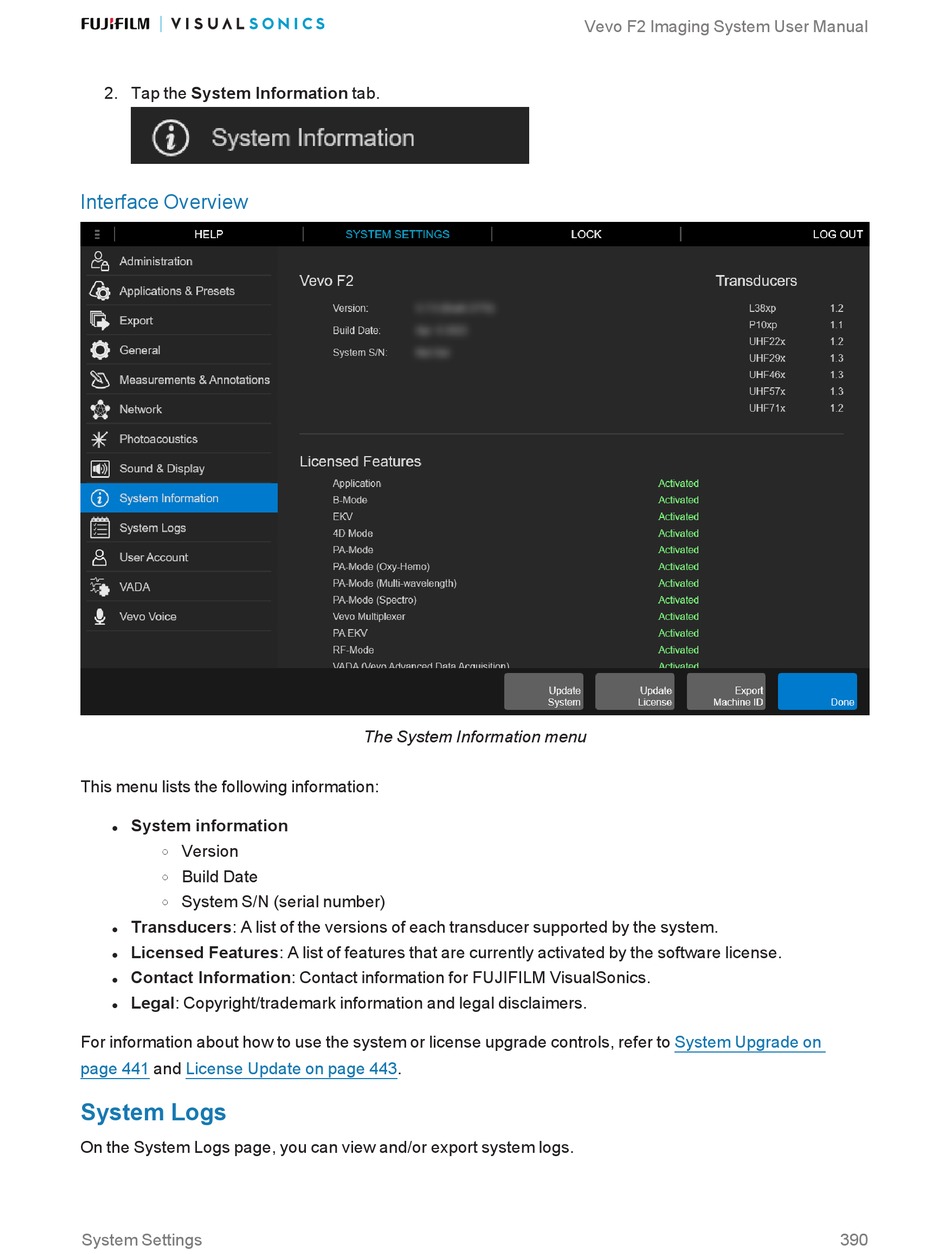Screen dimensions: 950x1254
Task: Click the System Information info icon in sidebar
Action: point(99,498)
